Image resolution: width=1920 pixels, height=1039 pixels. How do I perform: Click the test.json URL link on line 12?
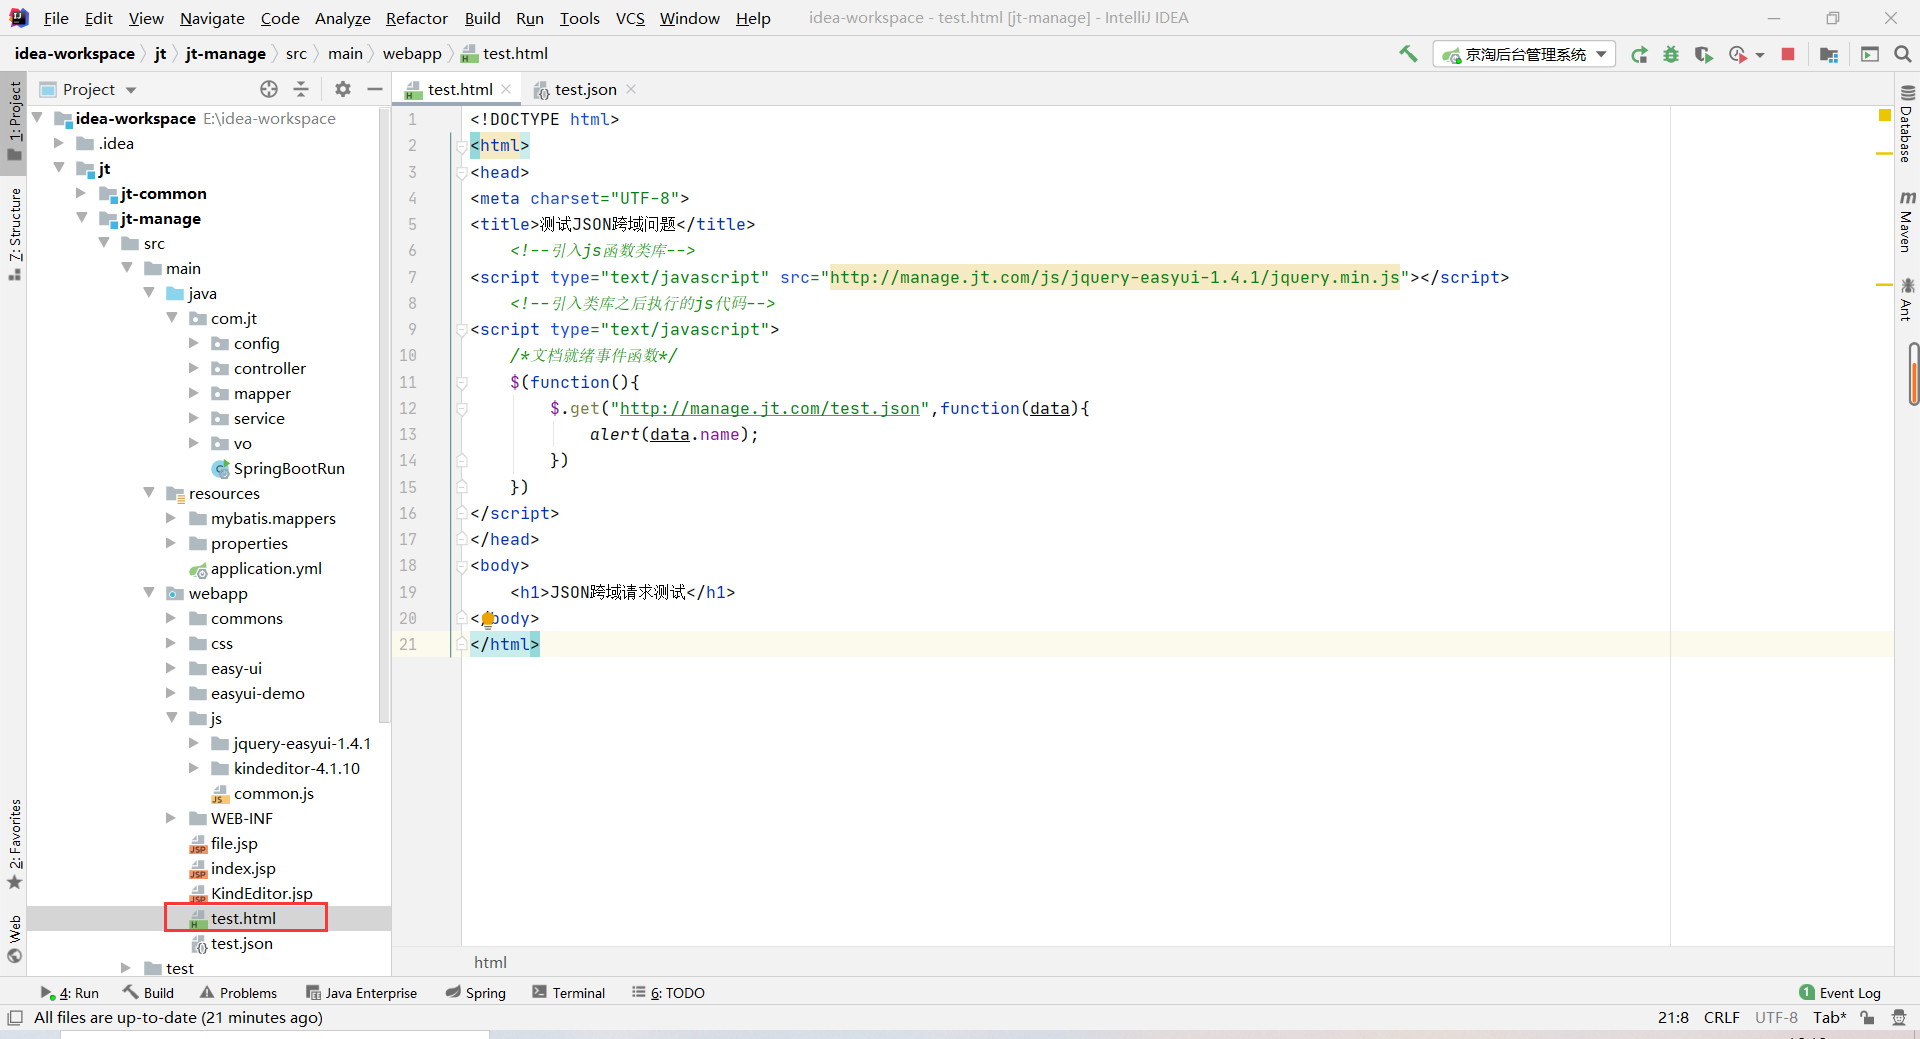(769, 408)
